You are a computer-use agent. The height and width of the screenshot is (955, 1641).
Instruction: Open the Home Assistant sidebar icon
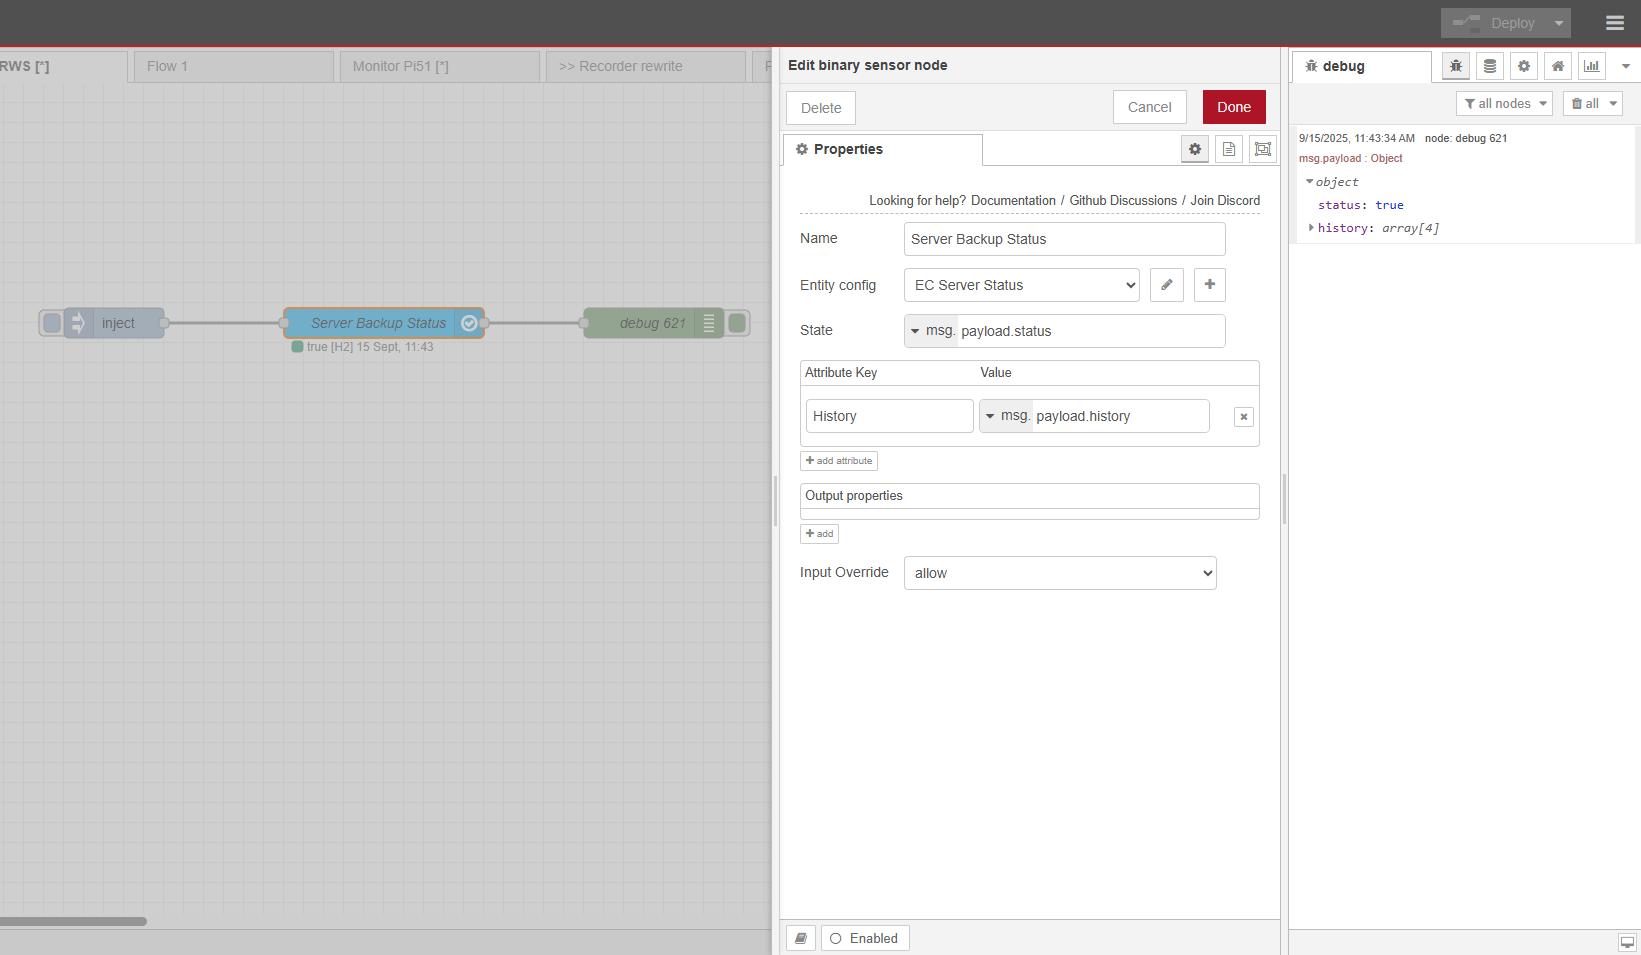pyautogui.click(x=1558, y=66)
